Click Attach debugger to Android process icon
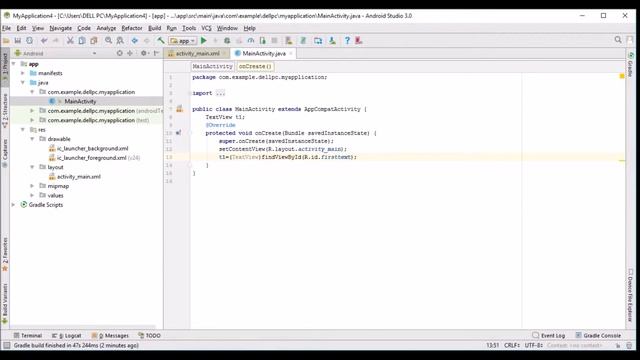 click(x=262, y=40)
